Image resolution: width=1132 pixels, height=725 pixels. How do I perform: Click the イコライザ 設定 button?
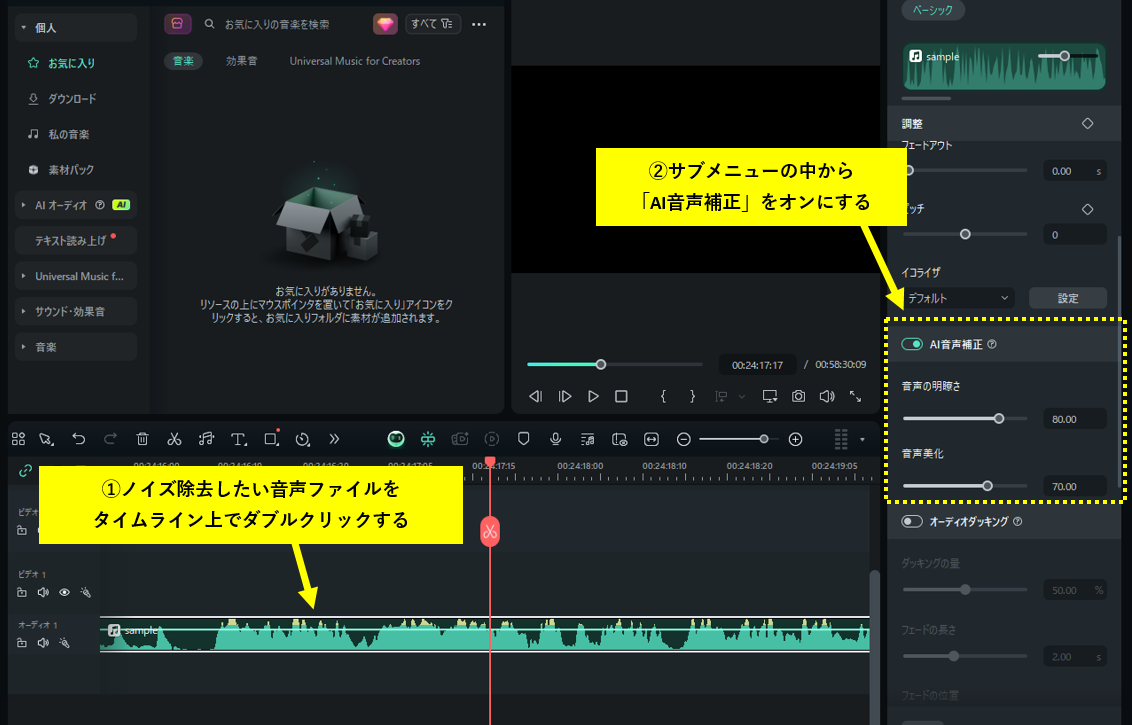pos(1068,298)
